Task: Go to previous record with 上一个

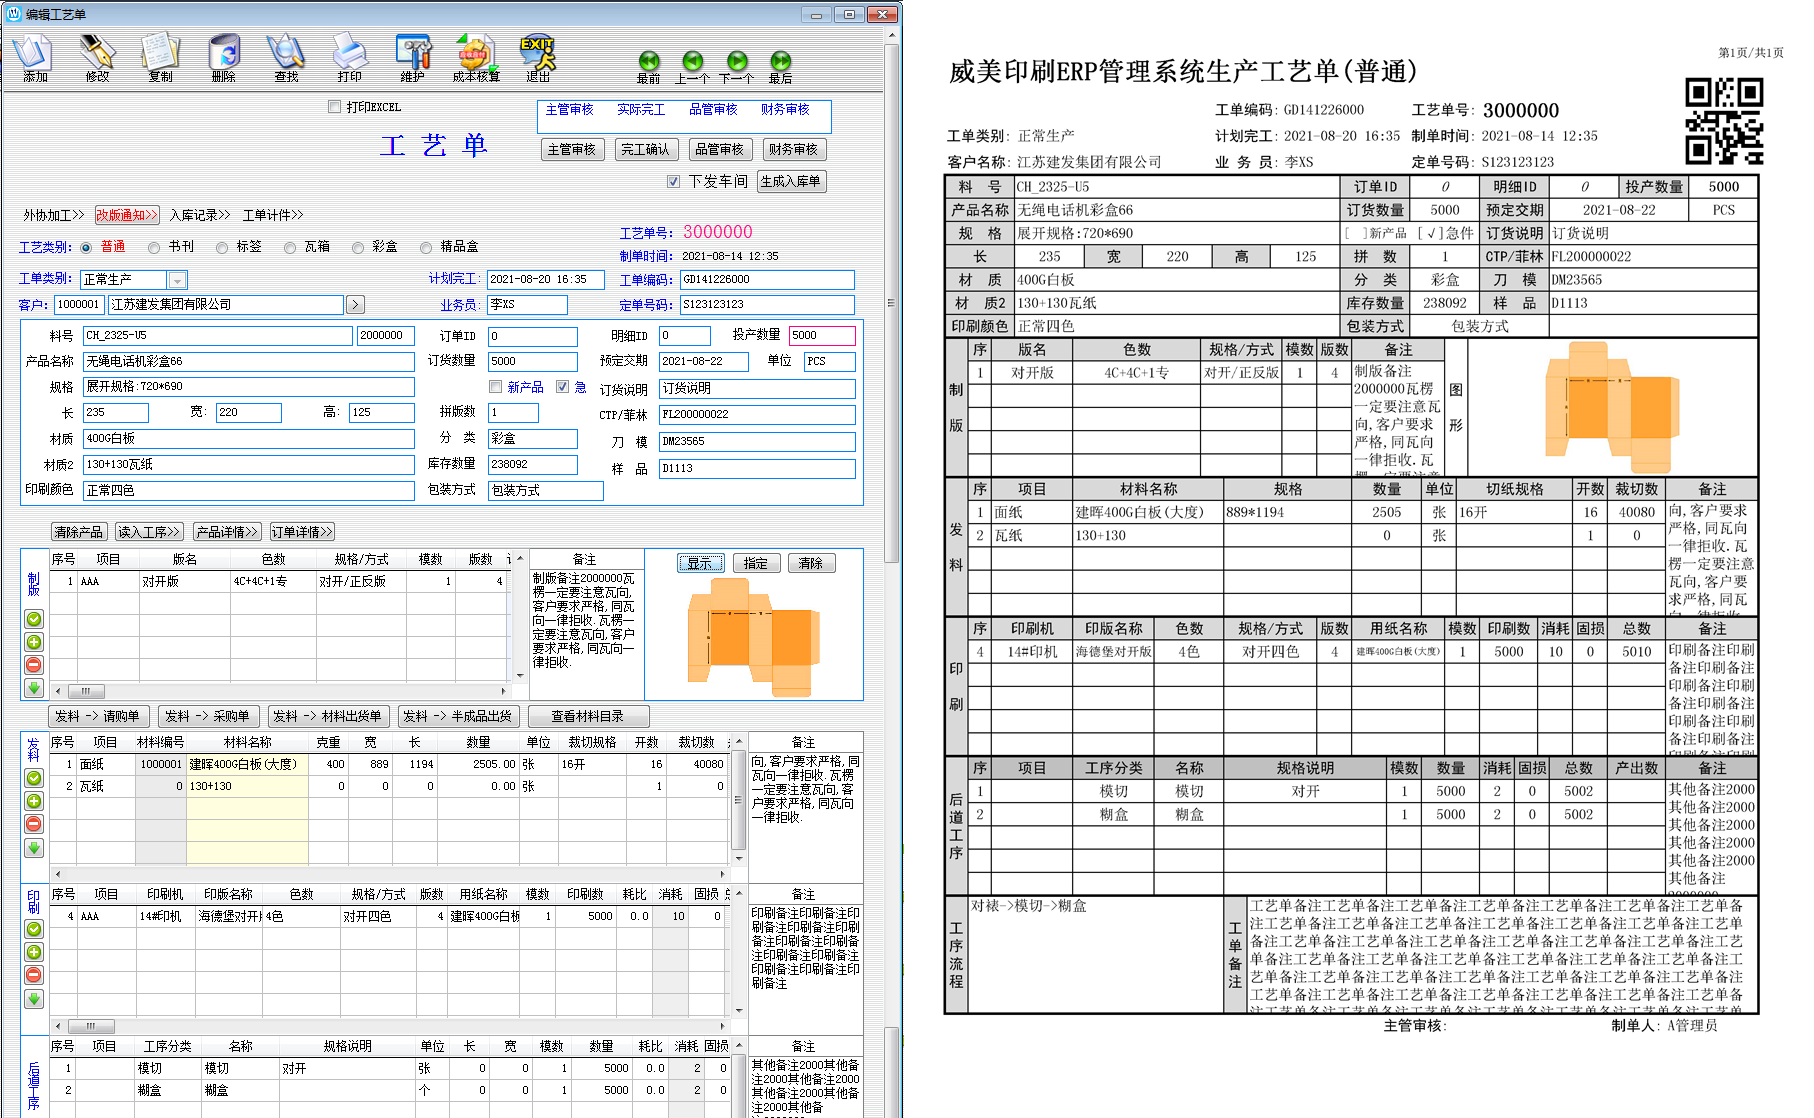Action: pyautogui.click(x=693, y=67)
